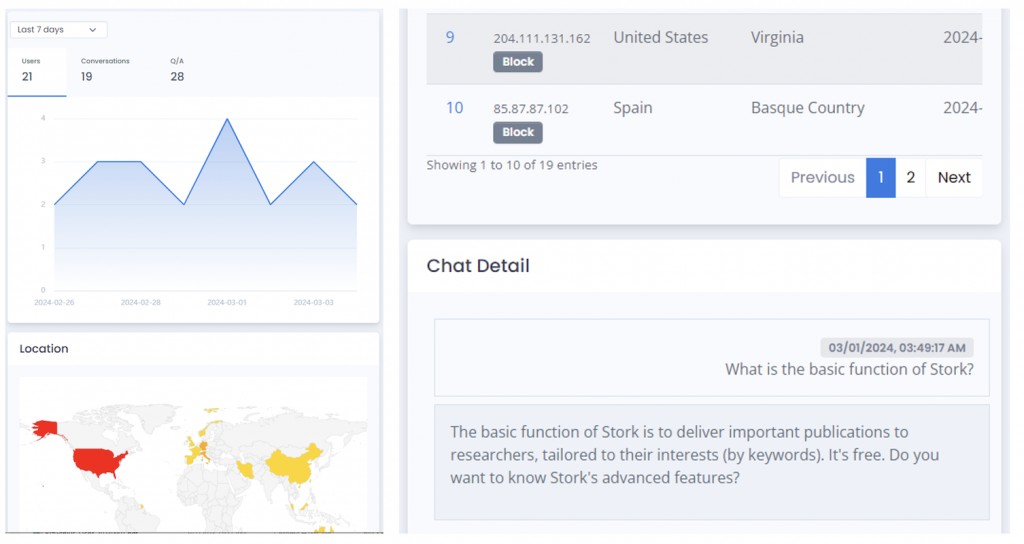Image resolution: width=1024 pixels, height=544 pixels.
Task: Switch to the Conversations tab
Action: click(x=105, y=69)
